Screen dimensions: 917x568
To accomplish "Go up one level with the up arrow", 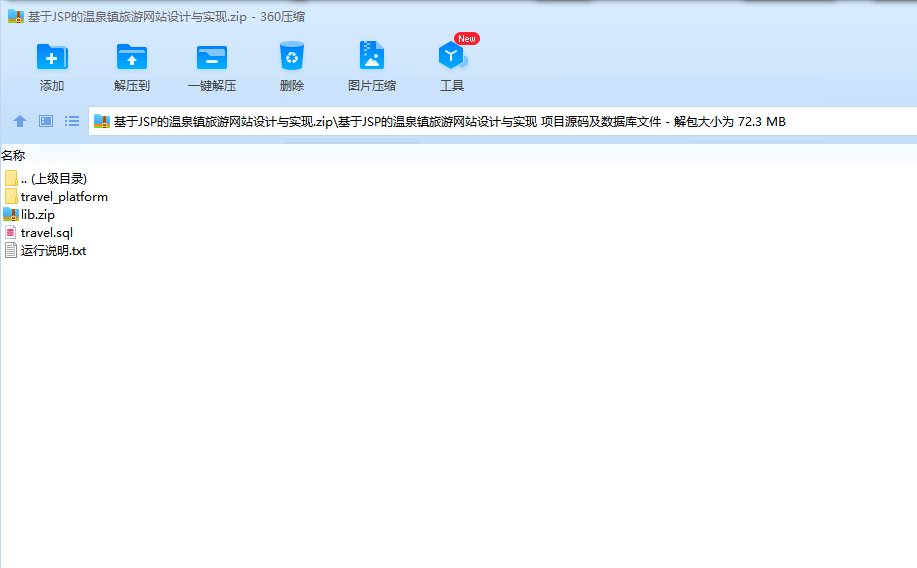I will tap(20, 121).
